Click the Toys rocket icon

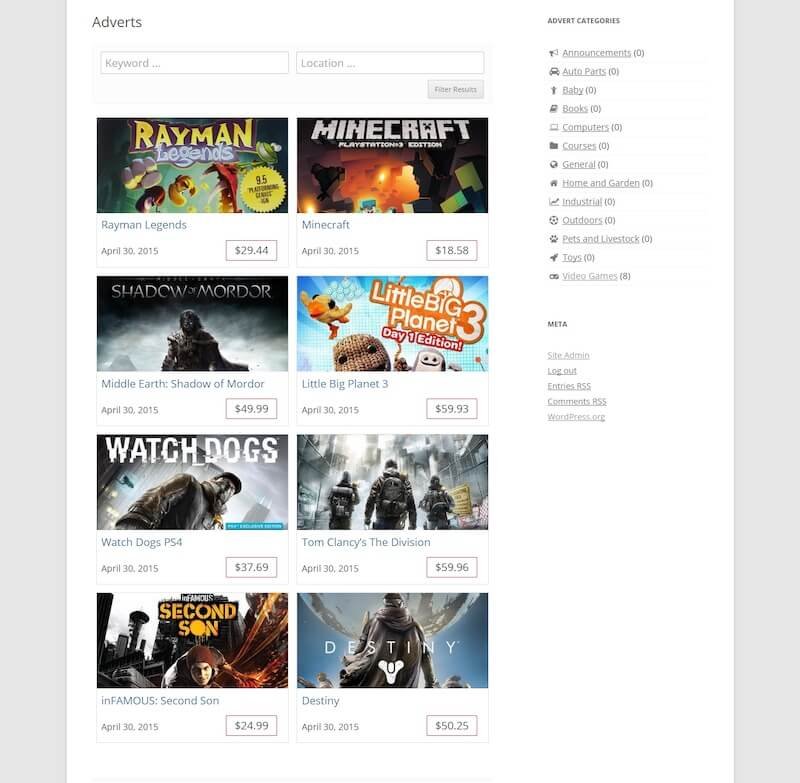coord(554,258)
